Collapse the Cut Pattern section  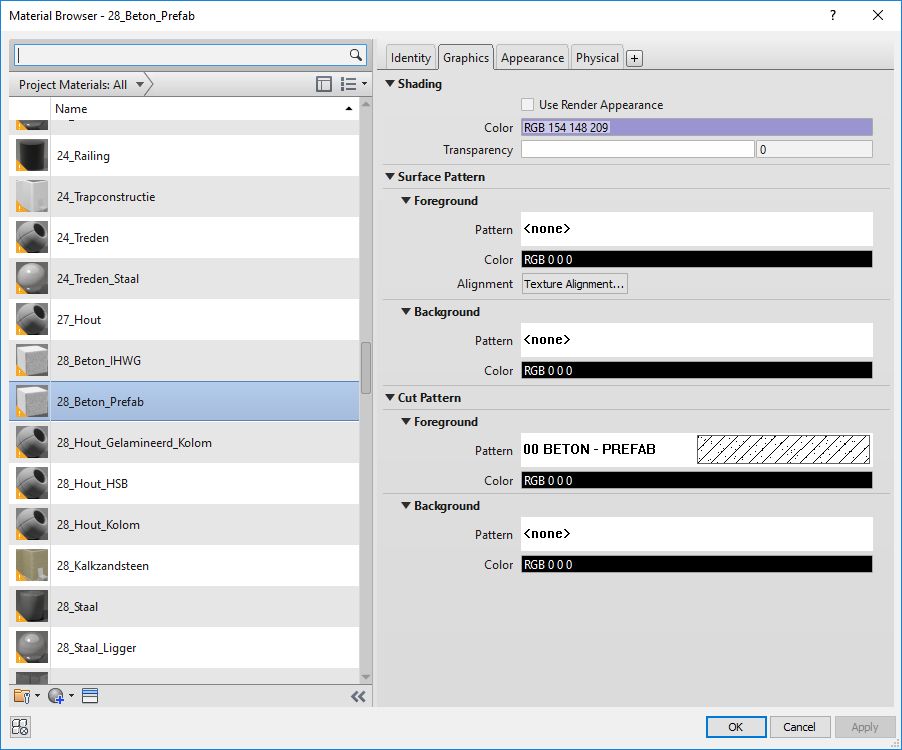pyautogui.click(x=391, y=397)
